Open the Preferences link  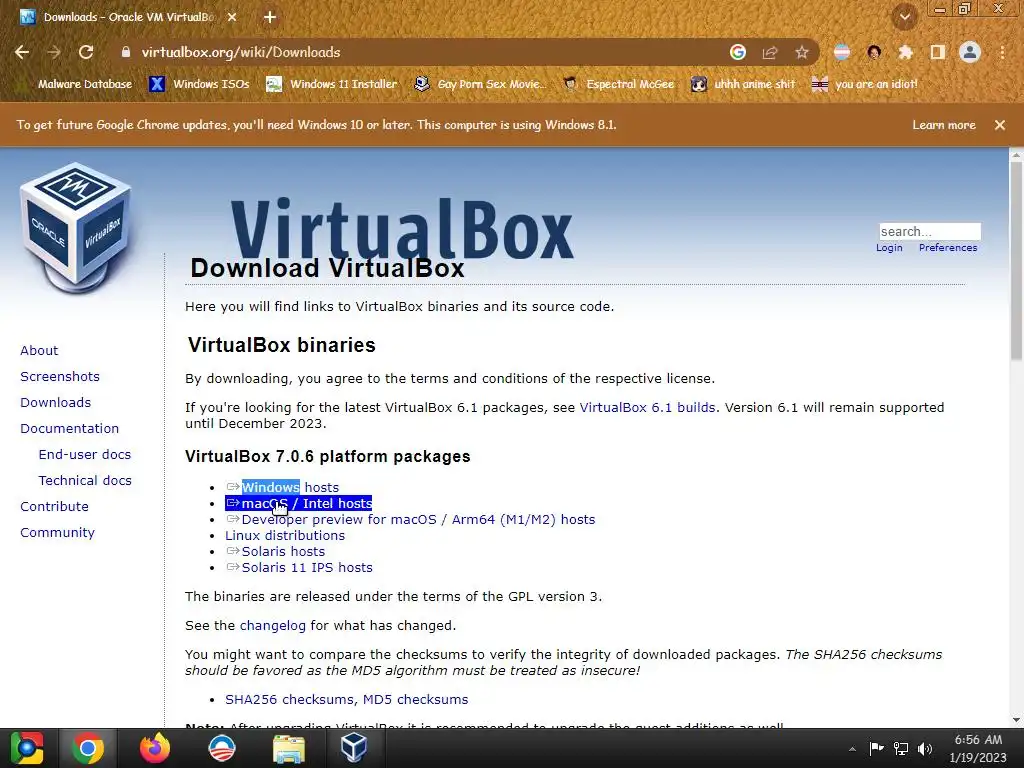(x=948, y=248)
